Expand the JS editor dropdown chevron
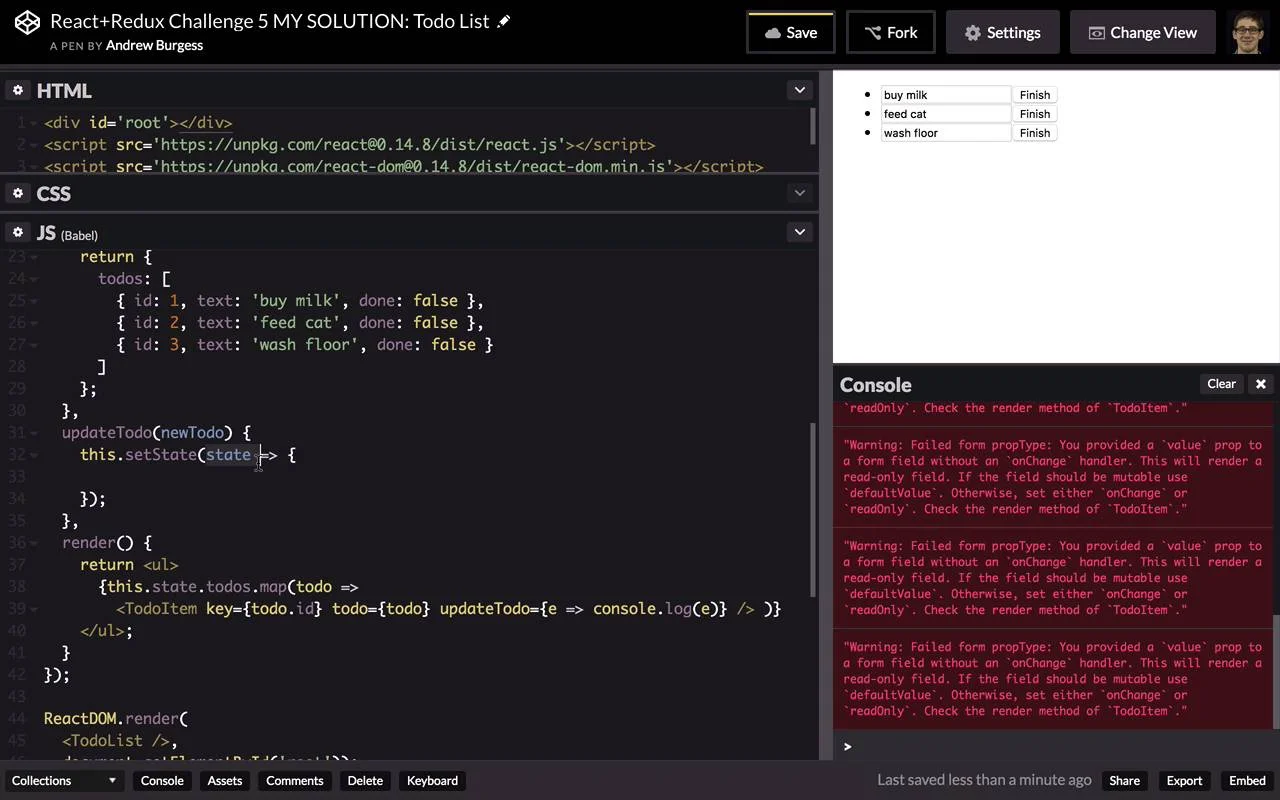This screenshot has width=1280, height=800. (800, 232)
